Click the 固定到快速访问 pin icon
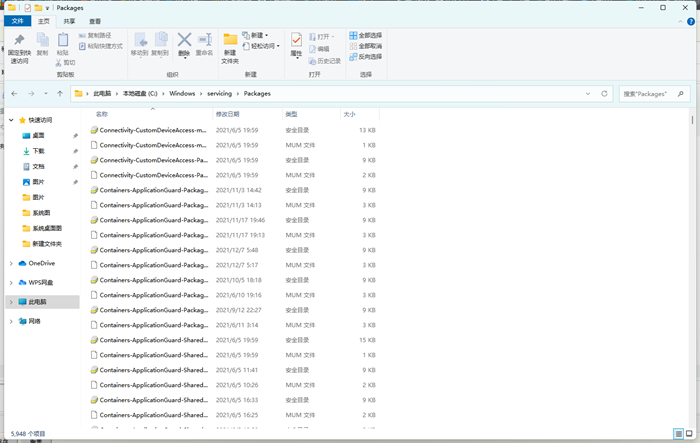This screenshot has height=443, width=700. coord(19,41)
